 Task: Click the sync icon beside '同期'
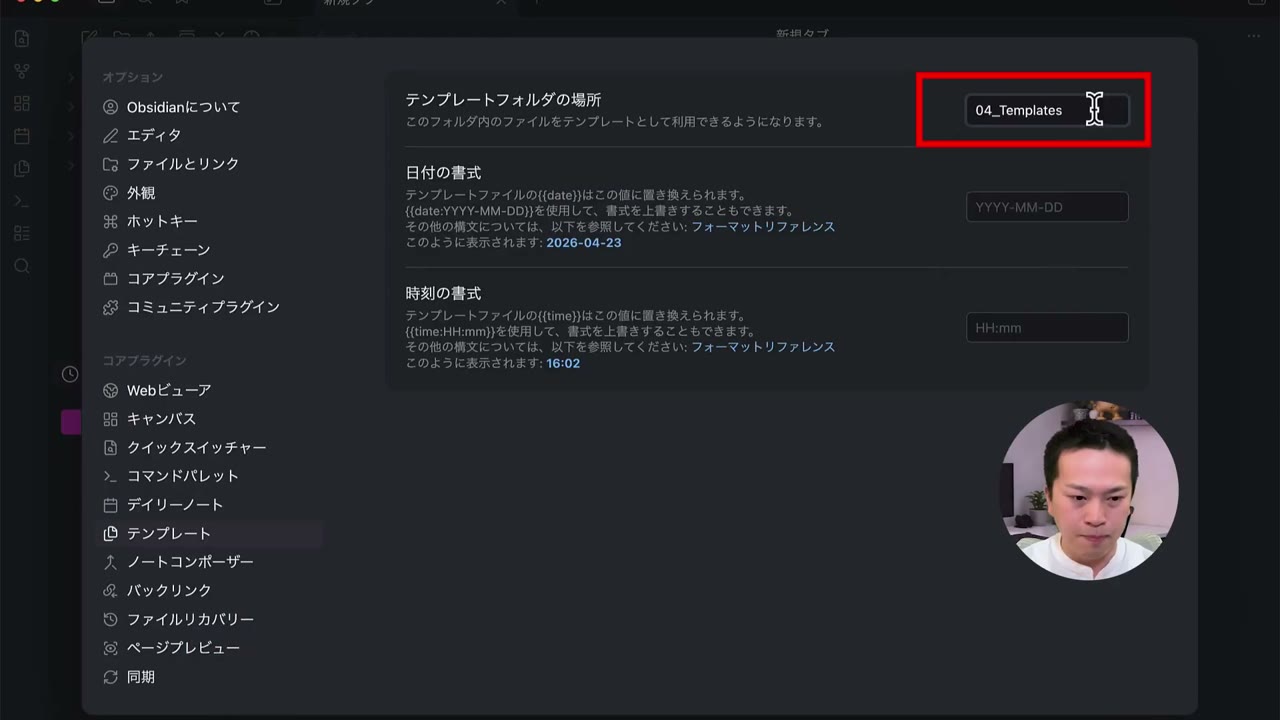[111, 677]
